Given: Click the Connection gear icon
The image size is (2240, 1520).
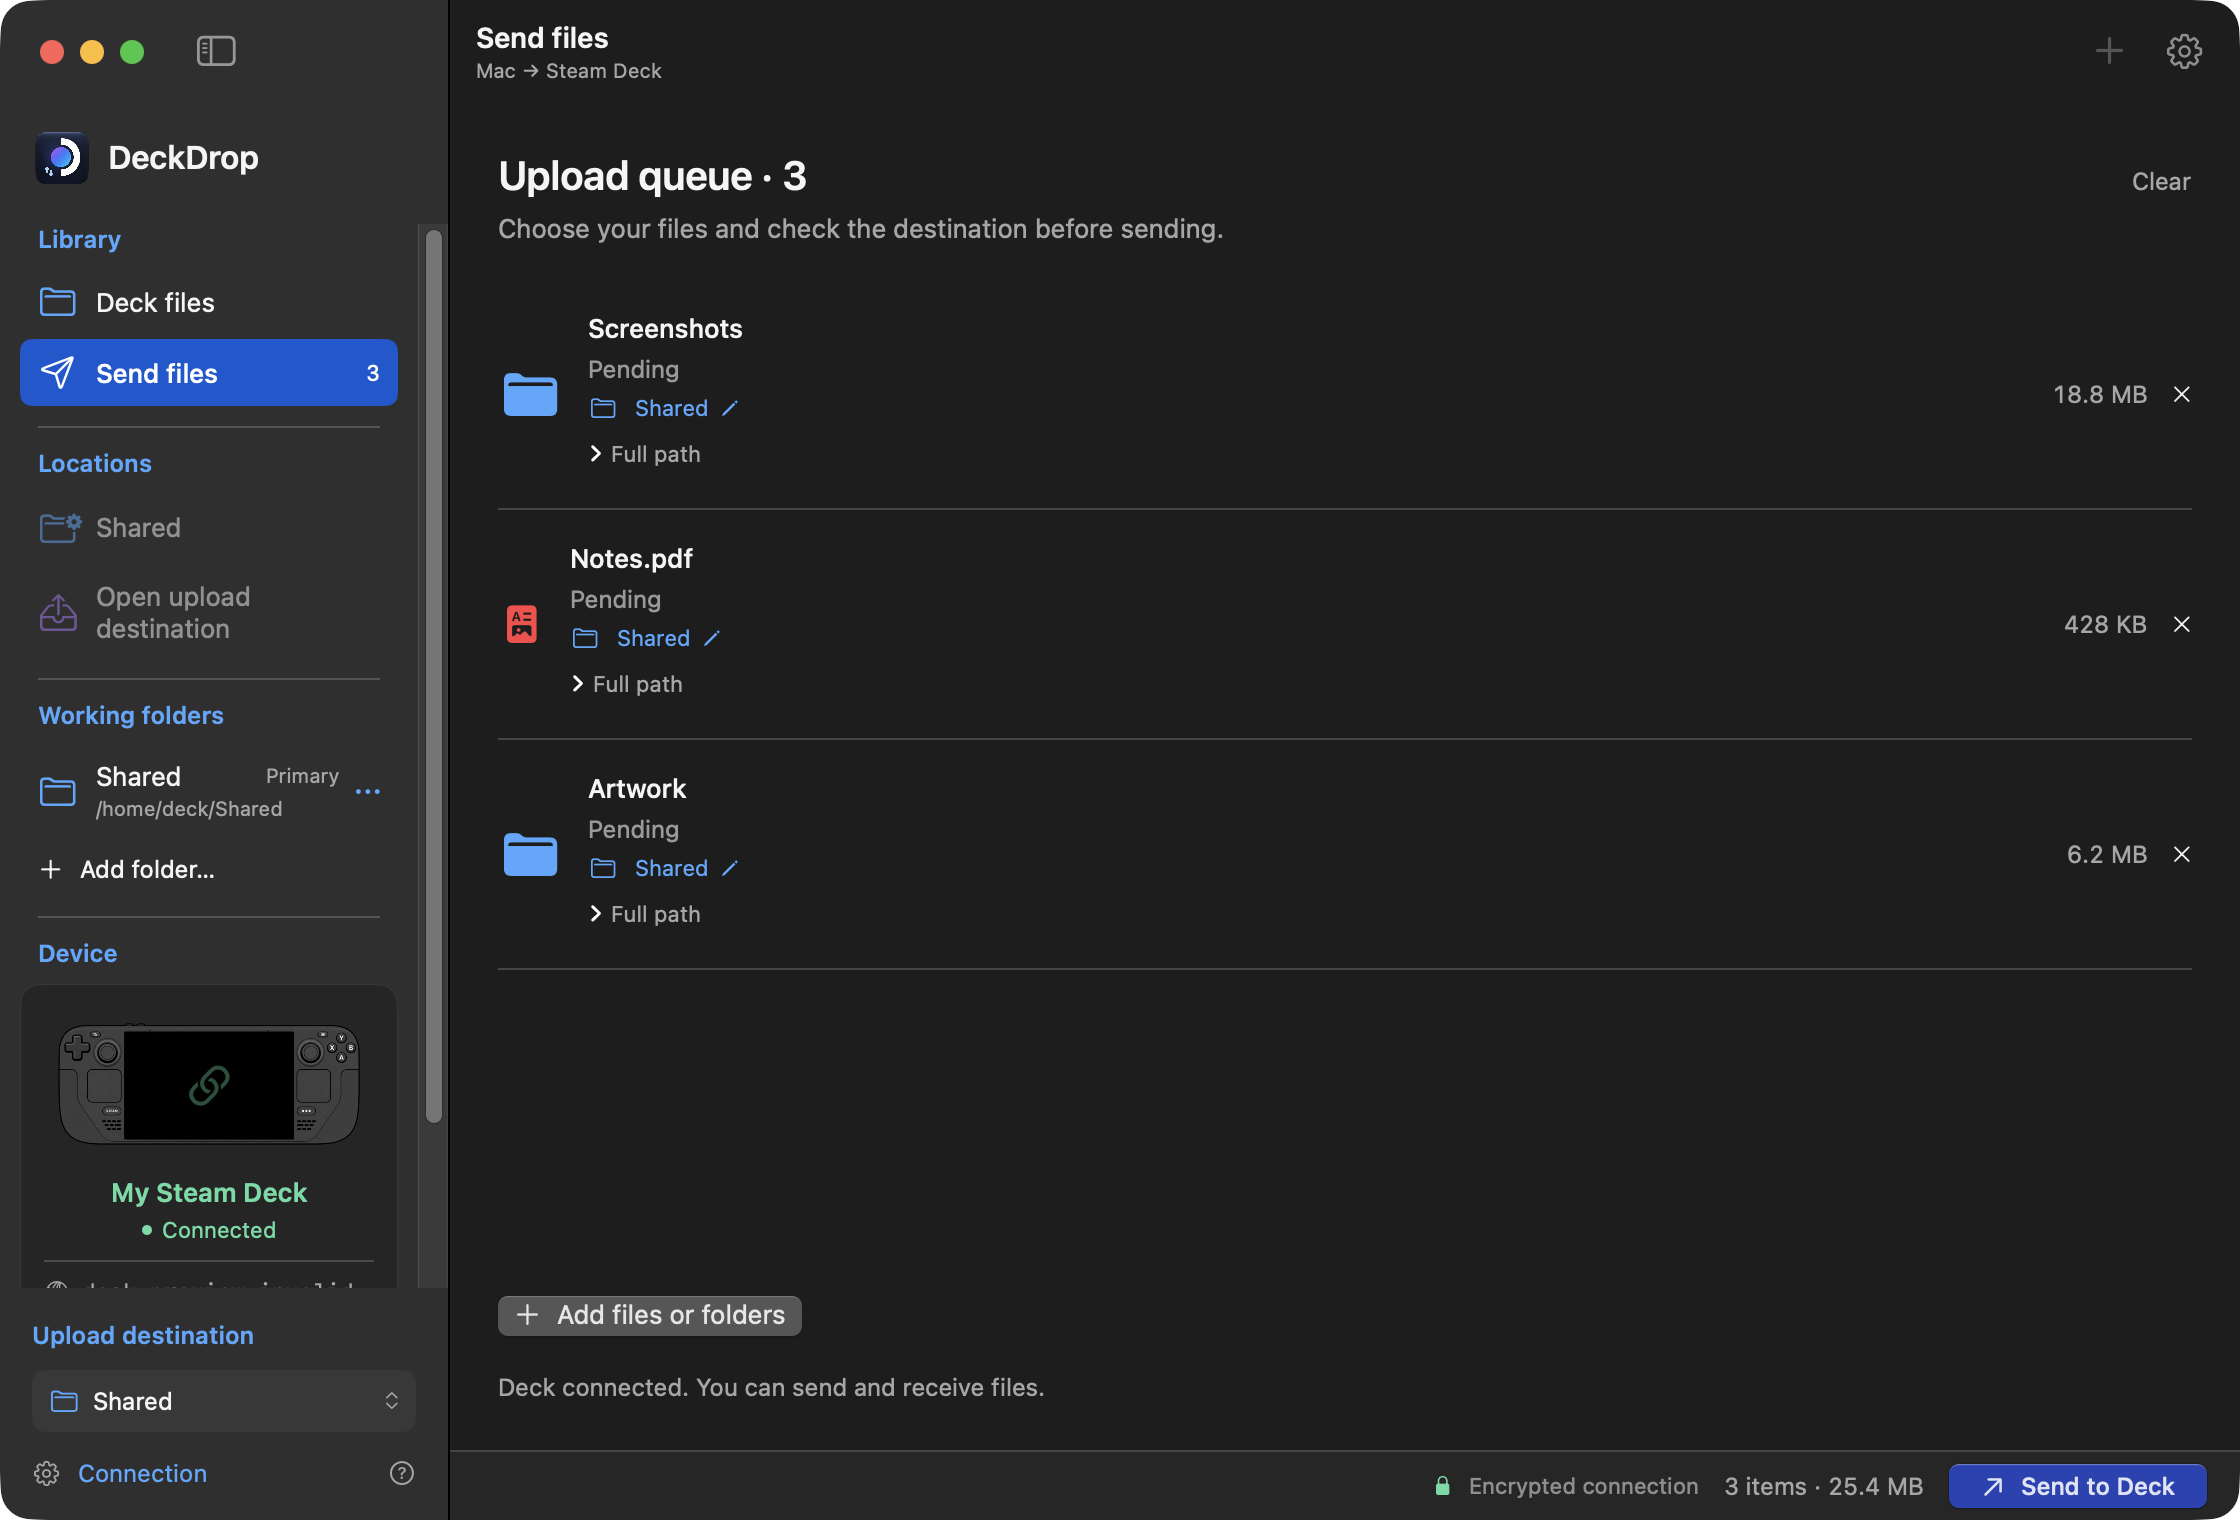Looking at the screenshot, I should pos(47,1473).
